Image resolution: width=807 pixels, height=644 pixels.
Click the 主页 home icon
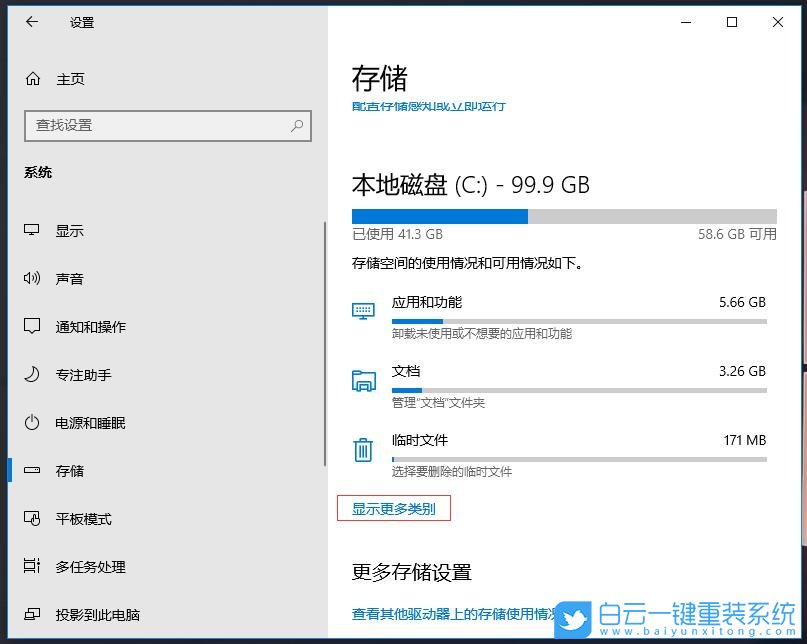click(x=30, y=78)
